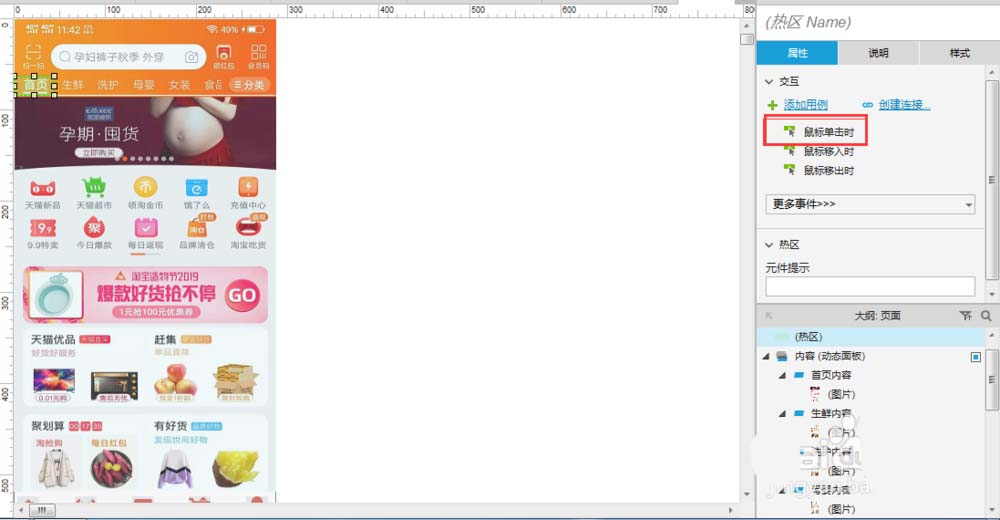1000x520 pixels.
Task: Open the outline search magnifier
Action: click(986, 315)
